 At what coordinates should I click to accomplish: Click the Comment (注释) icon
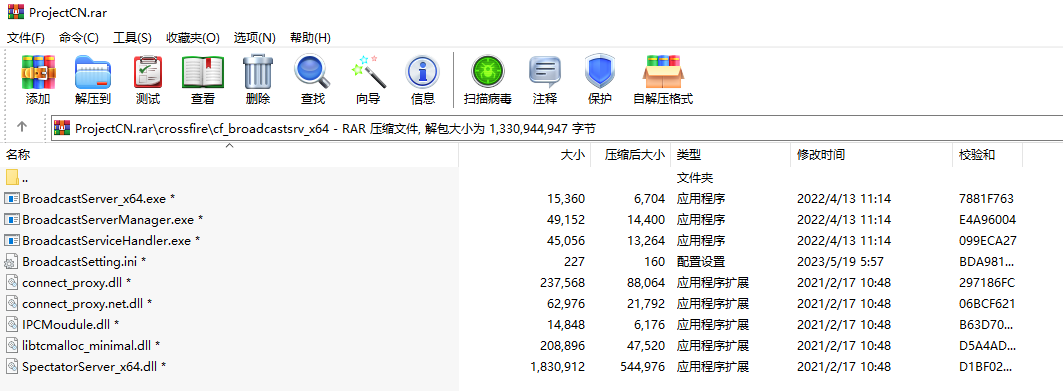coord(544,73)
